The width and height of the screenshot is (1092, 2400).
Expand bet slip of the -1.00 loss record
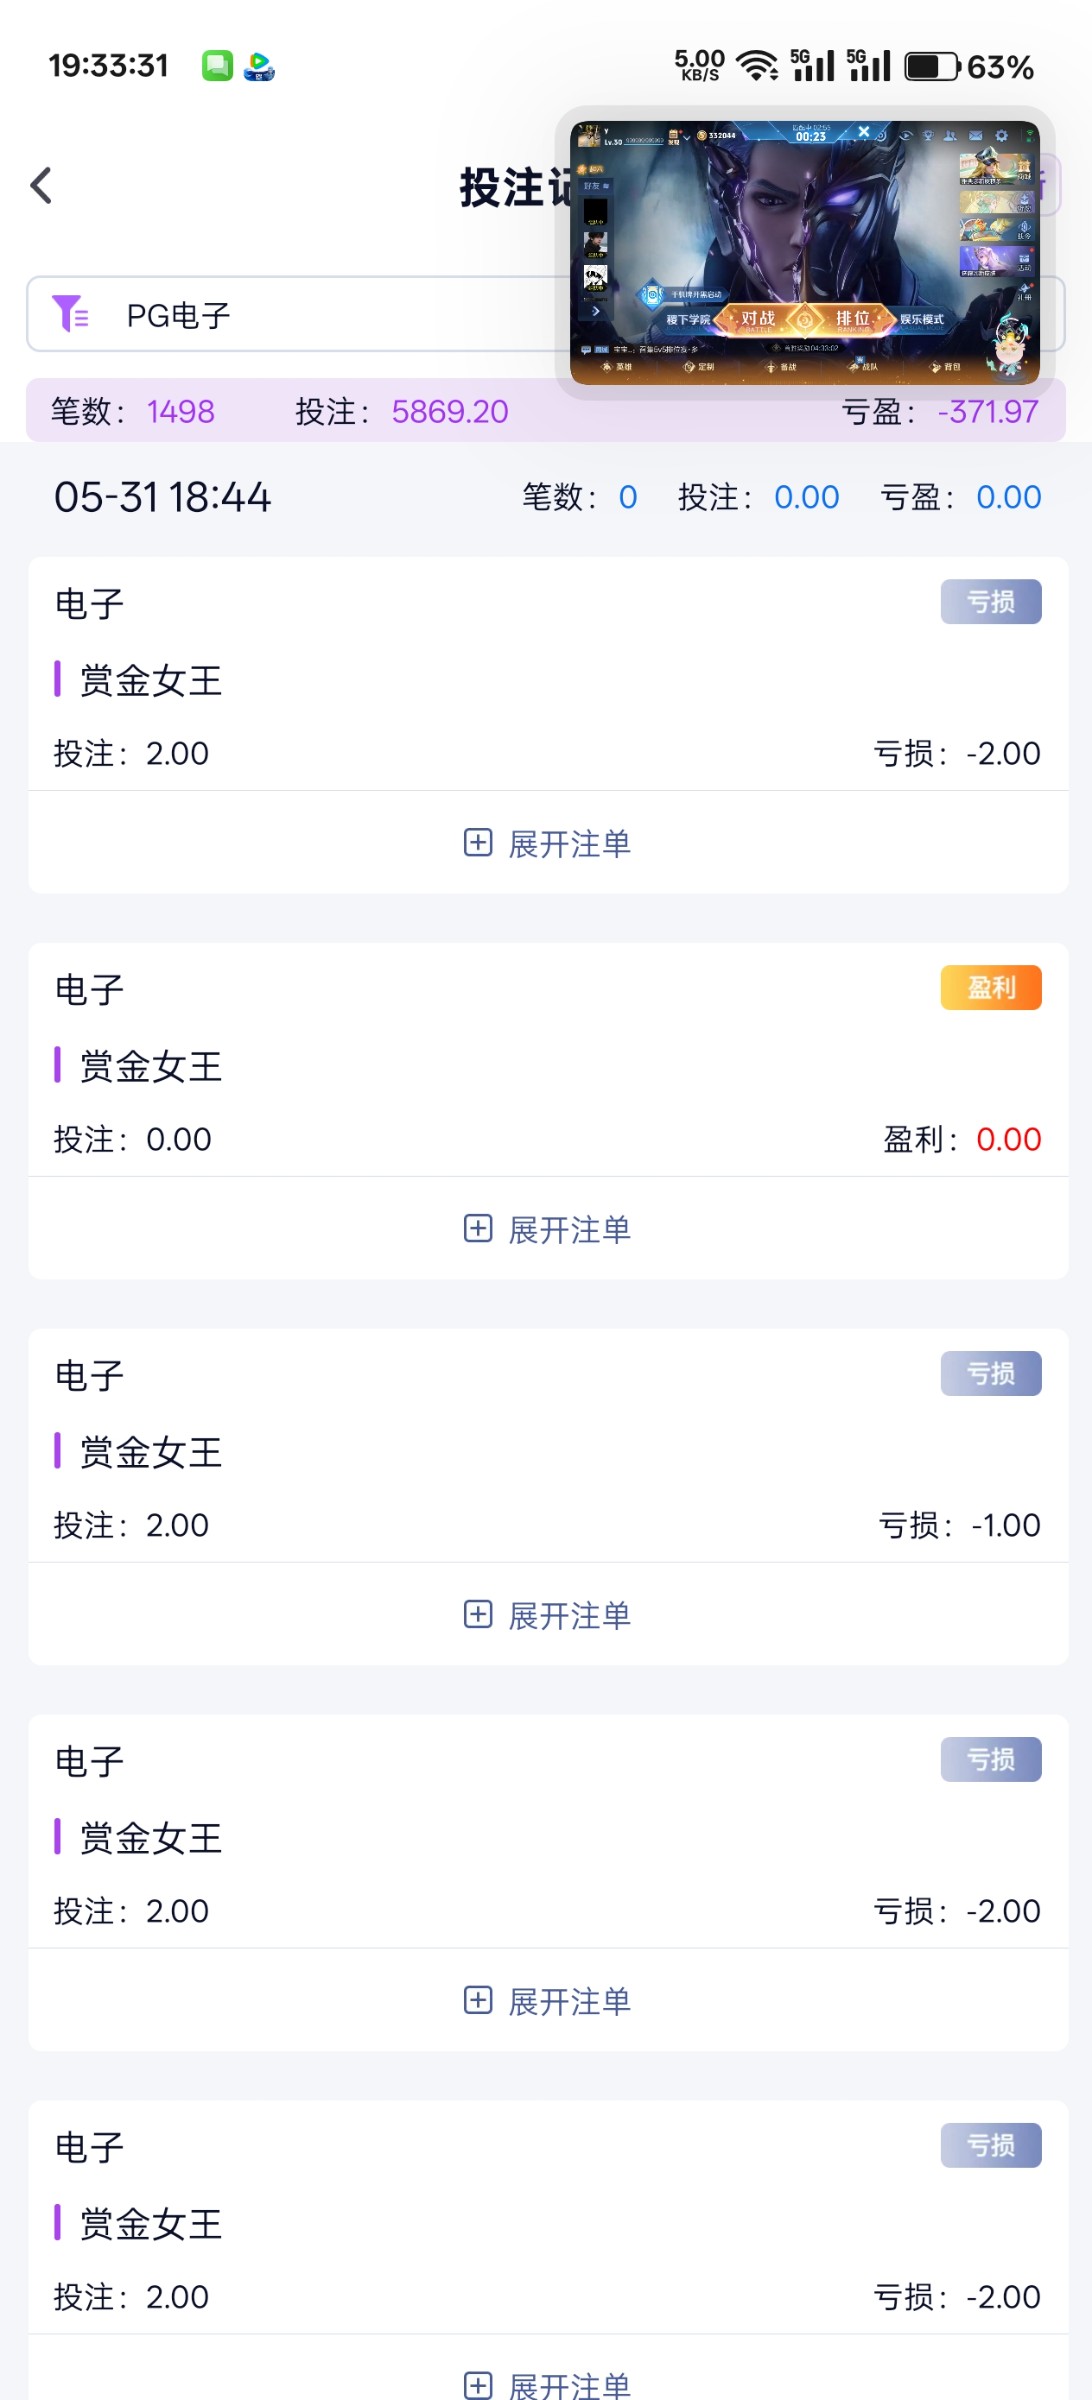[548, 1615]
